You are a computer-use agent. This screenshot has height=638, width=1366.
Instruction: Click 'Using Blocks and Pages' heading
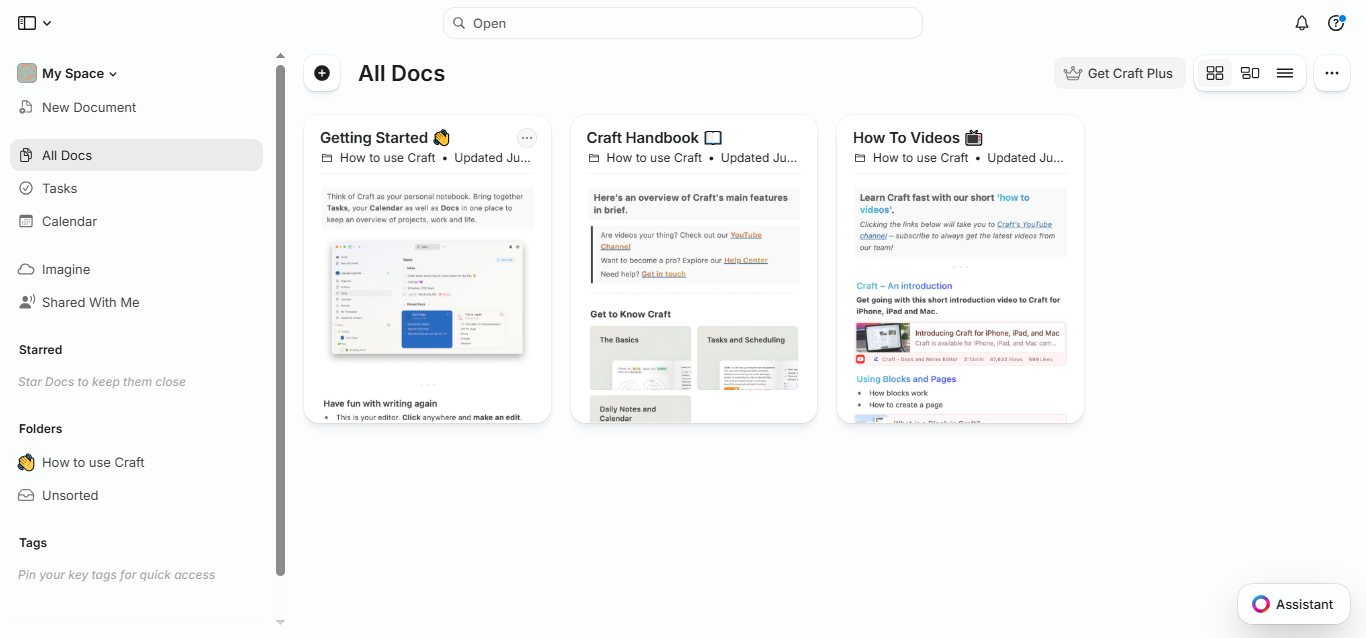pyautogui.click(x=906, y=379)
